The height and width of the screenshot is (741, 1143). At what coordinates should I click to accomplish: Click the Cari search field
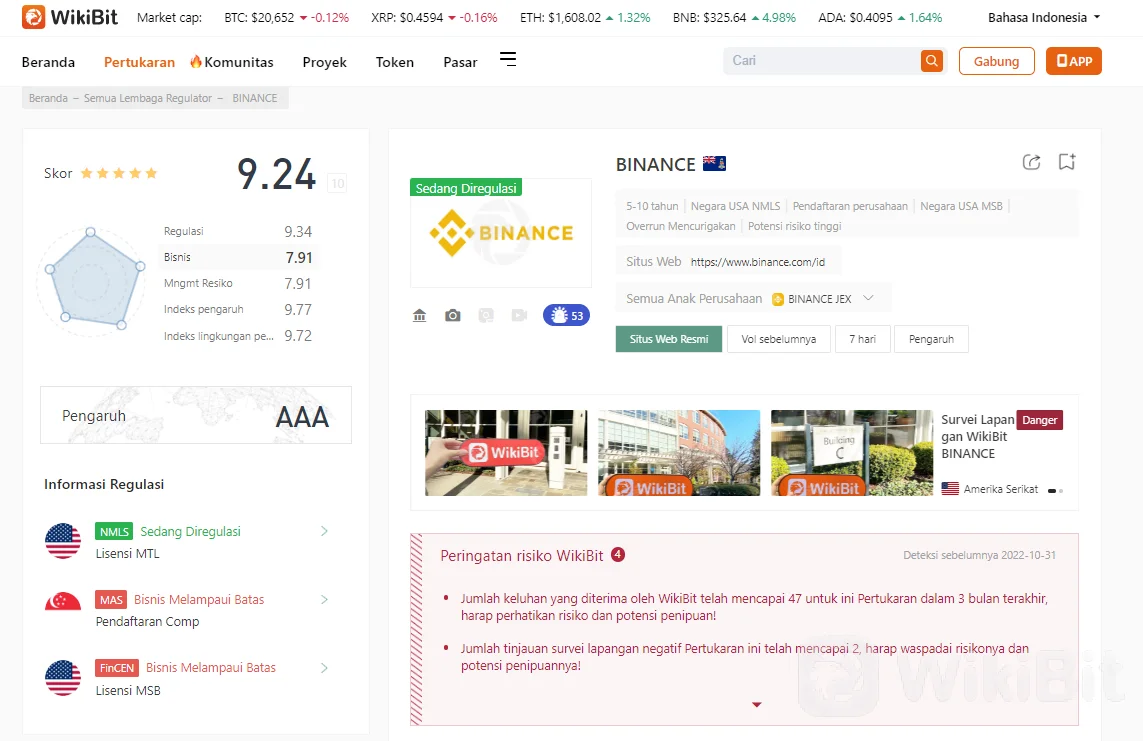(822, 61)
